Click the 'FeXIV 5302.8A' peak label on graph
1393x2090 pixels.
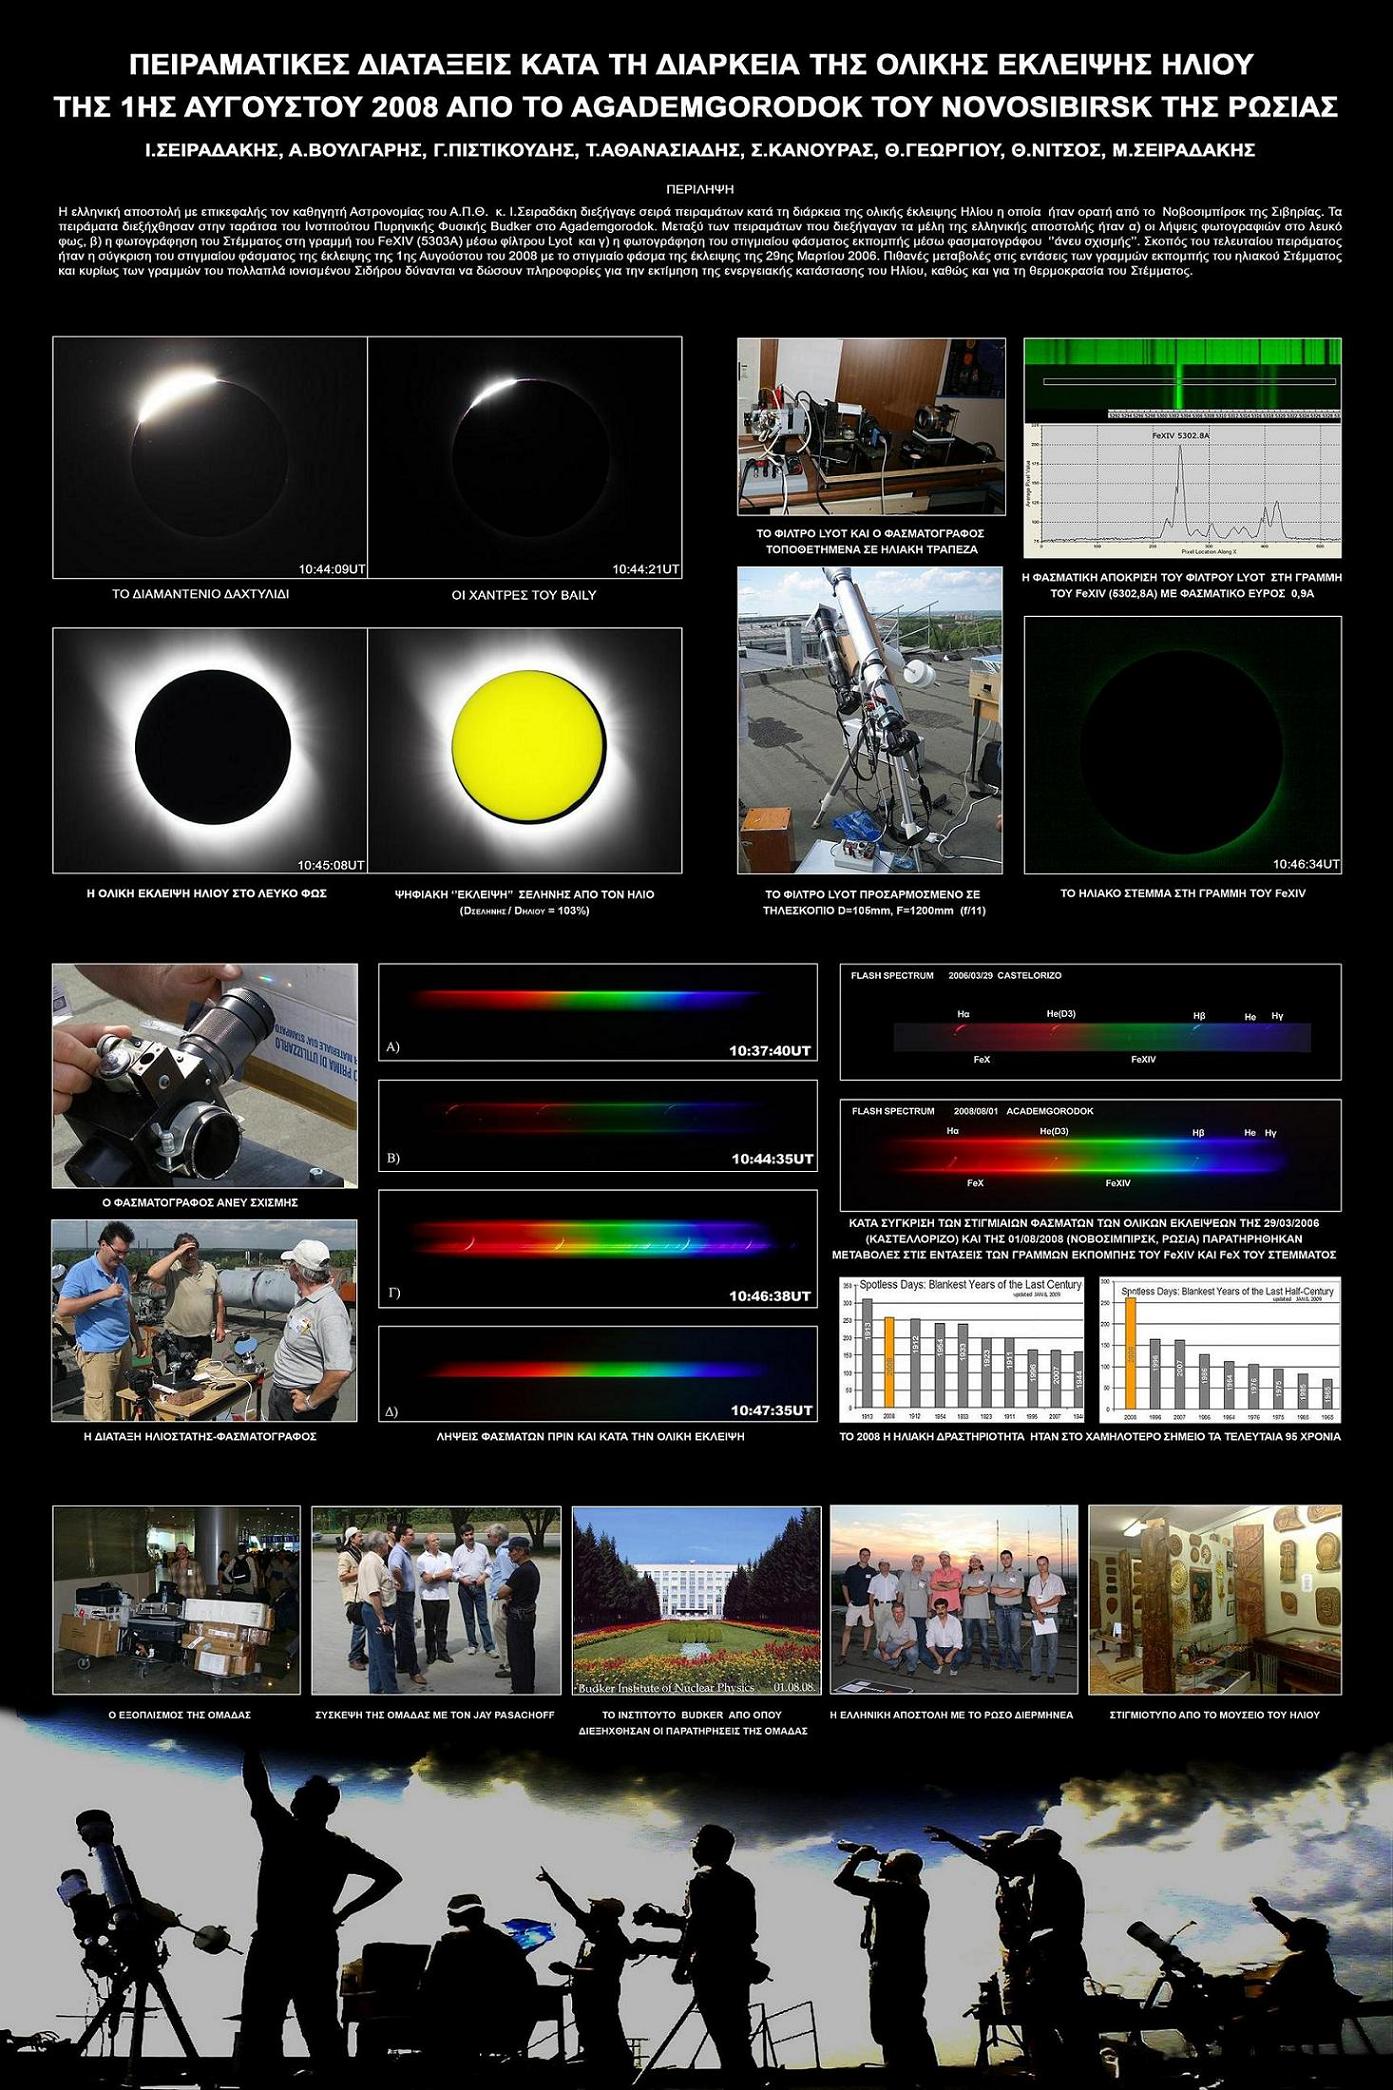(1182, 436)
